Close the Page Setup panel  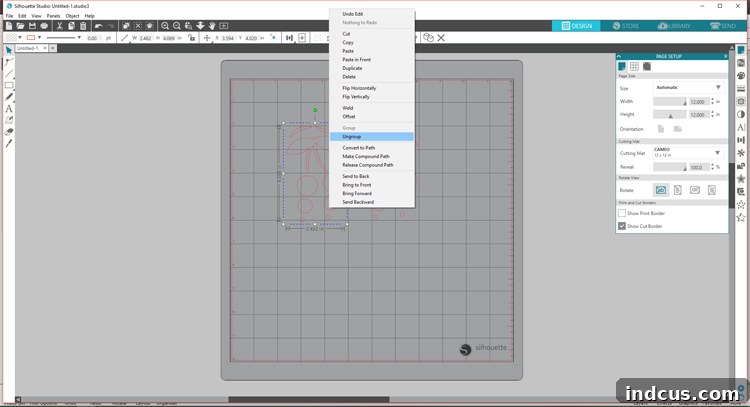[x=725, y=56]
